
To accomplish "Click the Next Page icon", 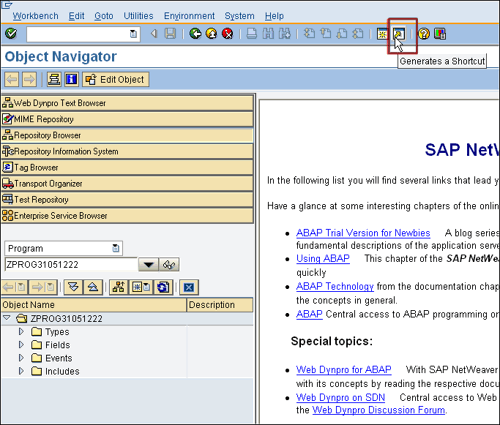I will coord(342,34).
